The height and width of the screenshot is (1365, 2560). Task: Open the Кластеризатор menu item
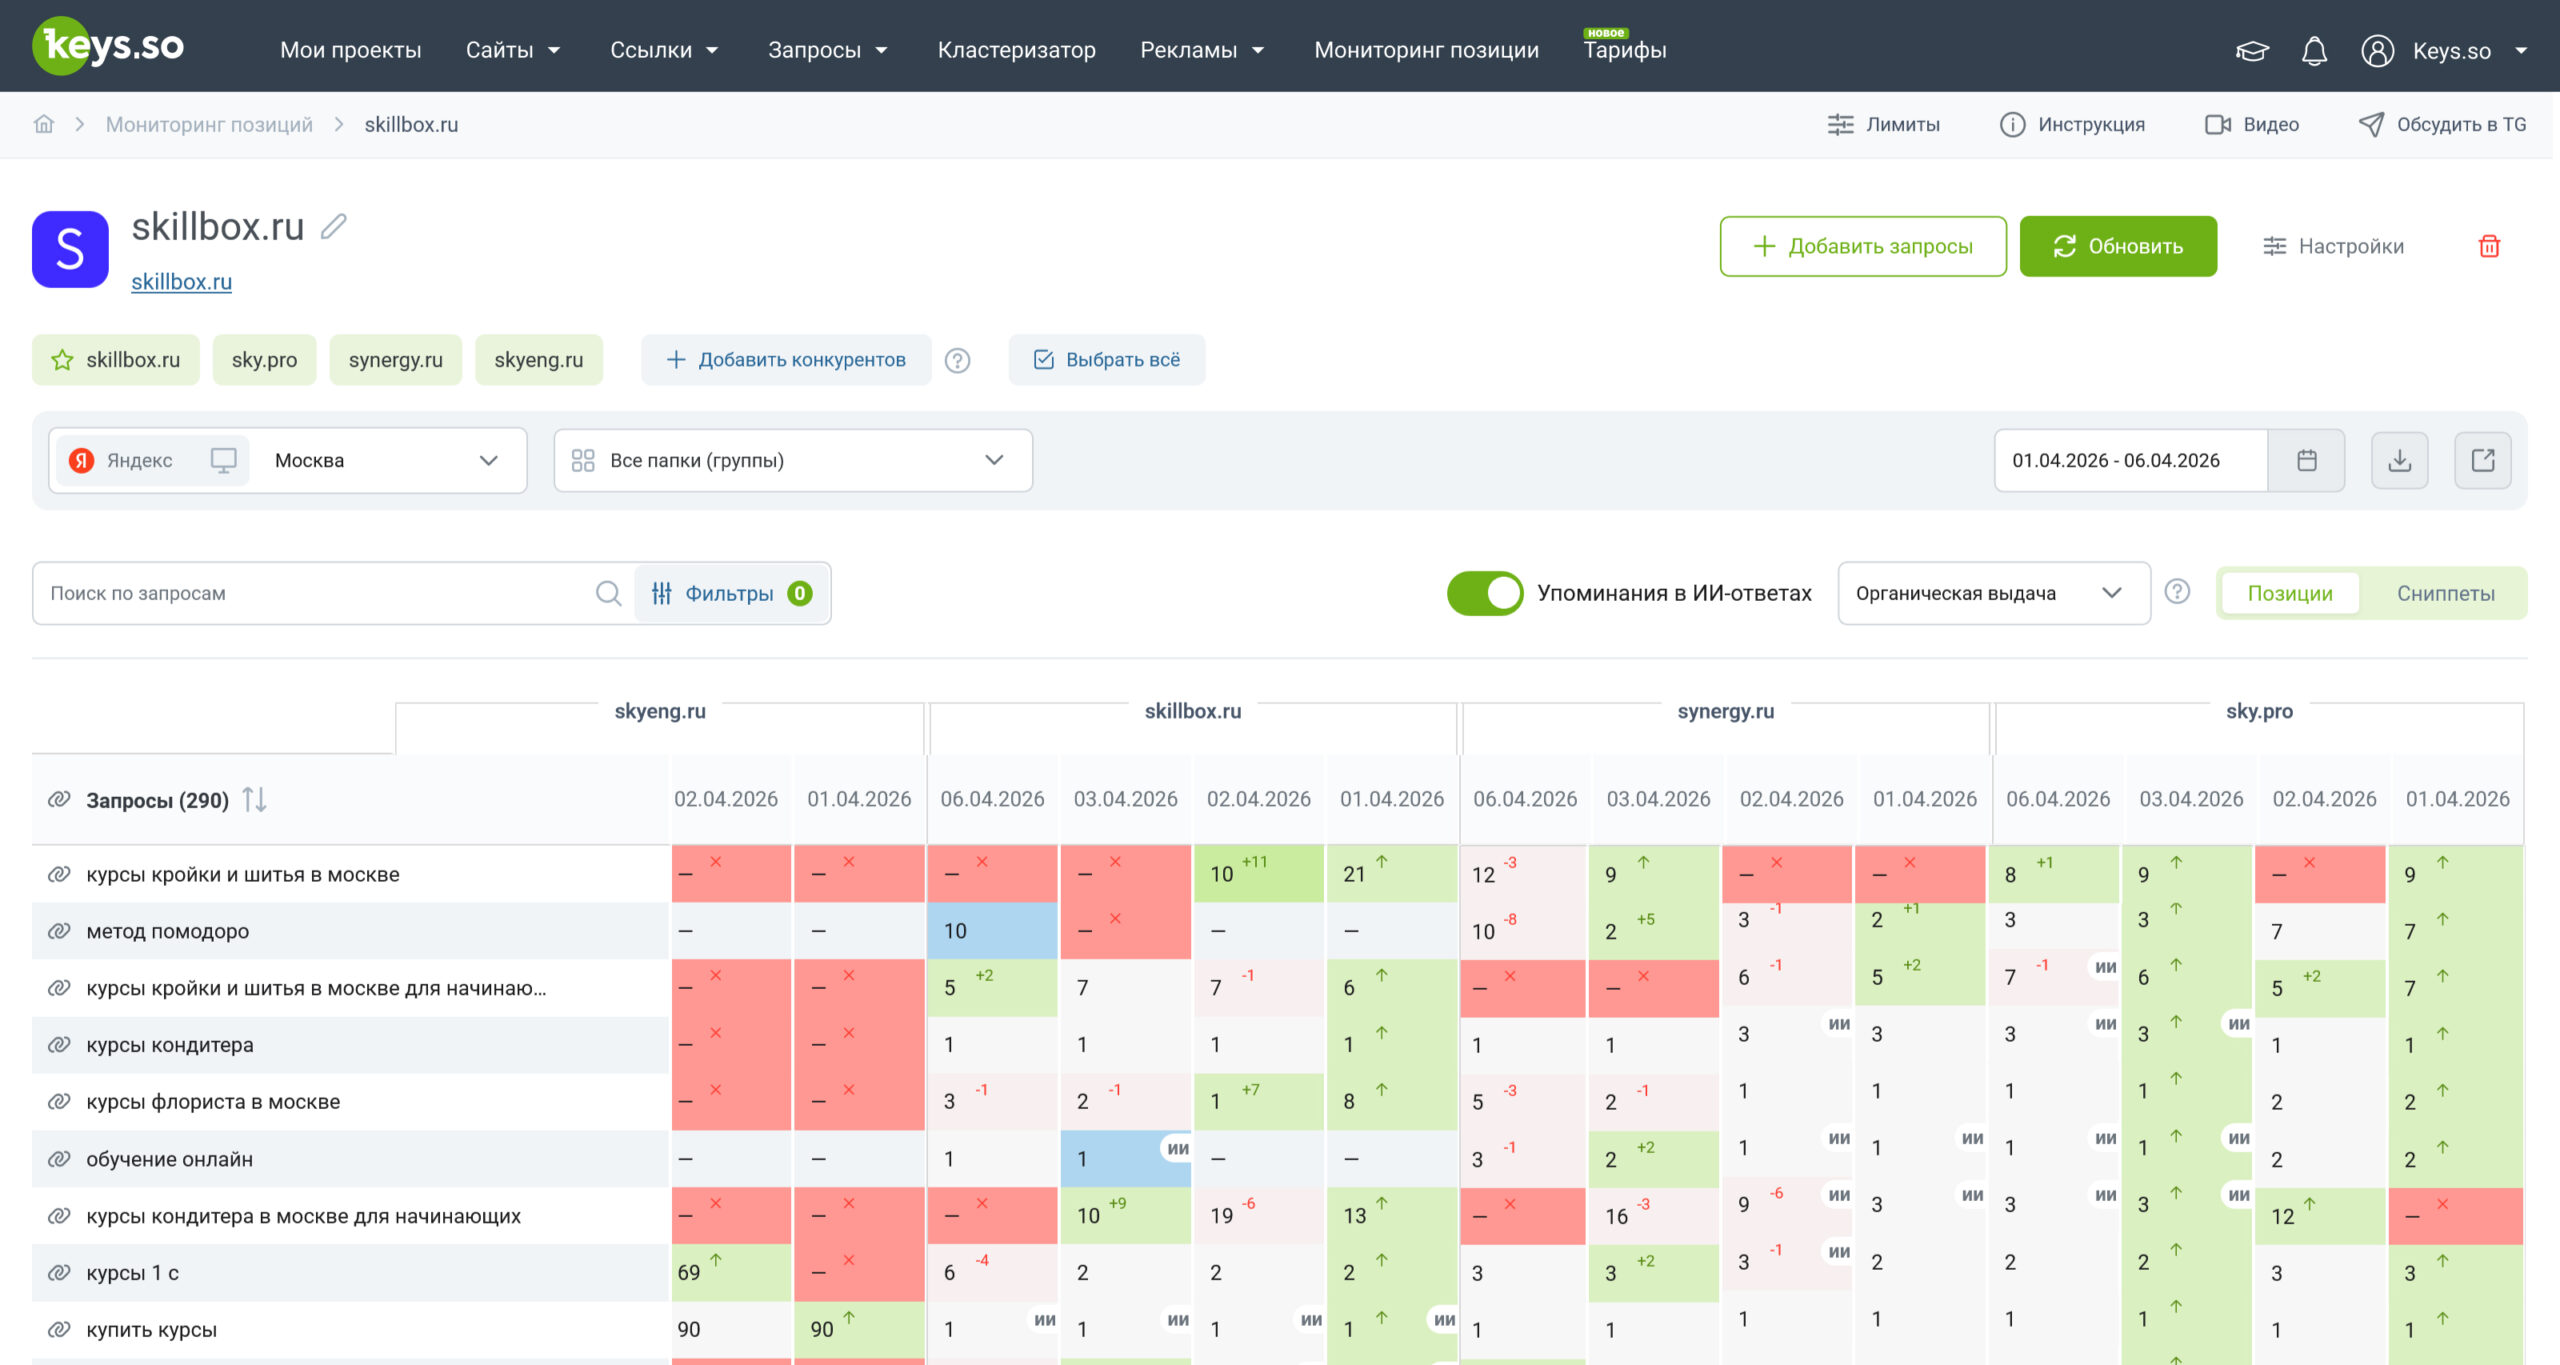[1016, 50]
